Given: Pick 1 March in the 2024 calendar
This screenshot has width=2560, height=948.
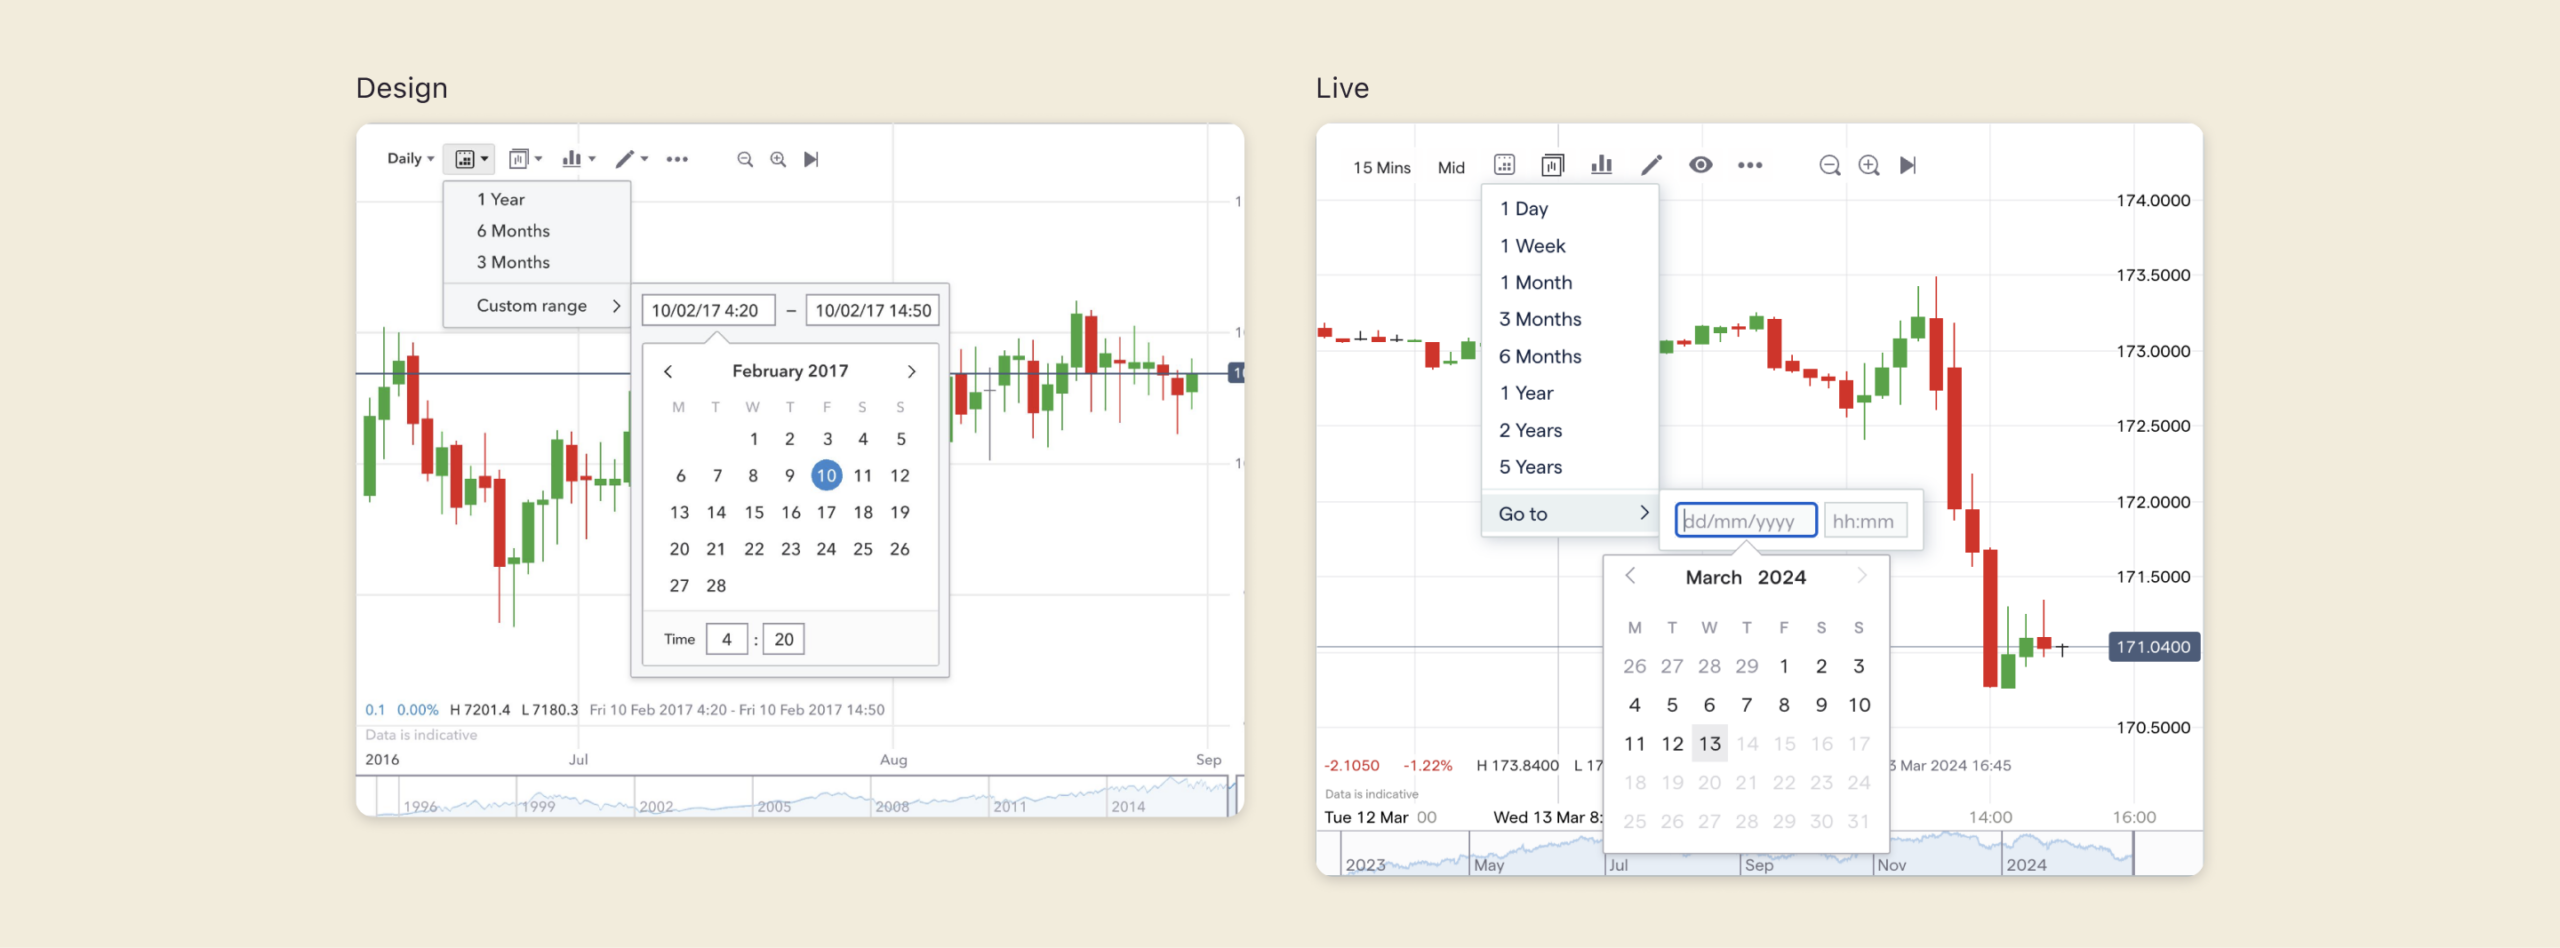Looking at the screenshot, I should point(1784,666).
